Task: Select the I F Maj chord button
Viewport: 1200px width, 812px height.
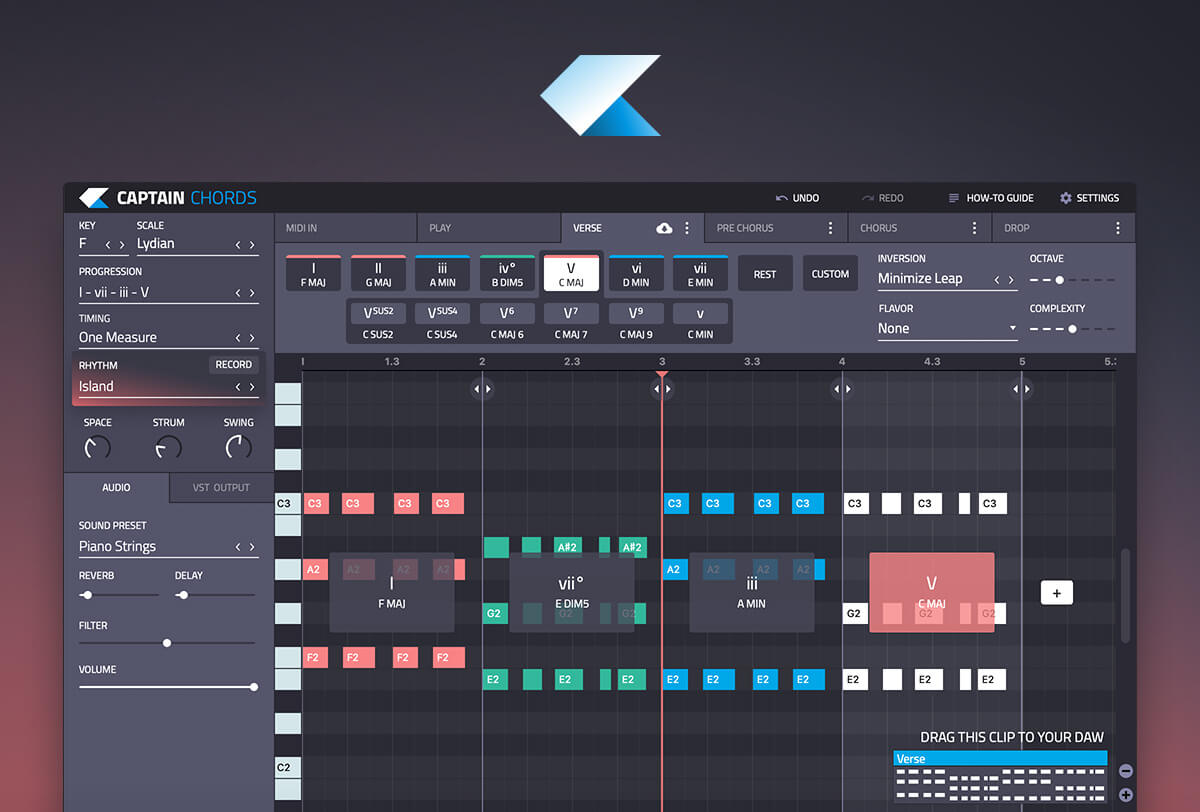Action: point(313,273)
